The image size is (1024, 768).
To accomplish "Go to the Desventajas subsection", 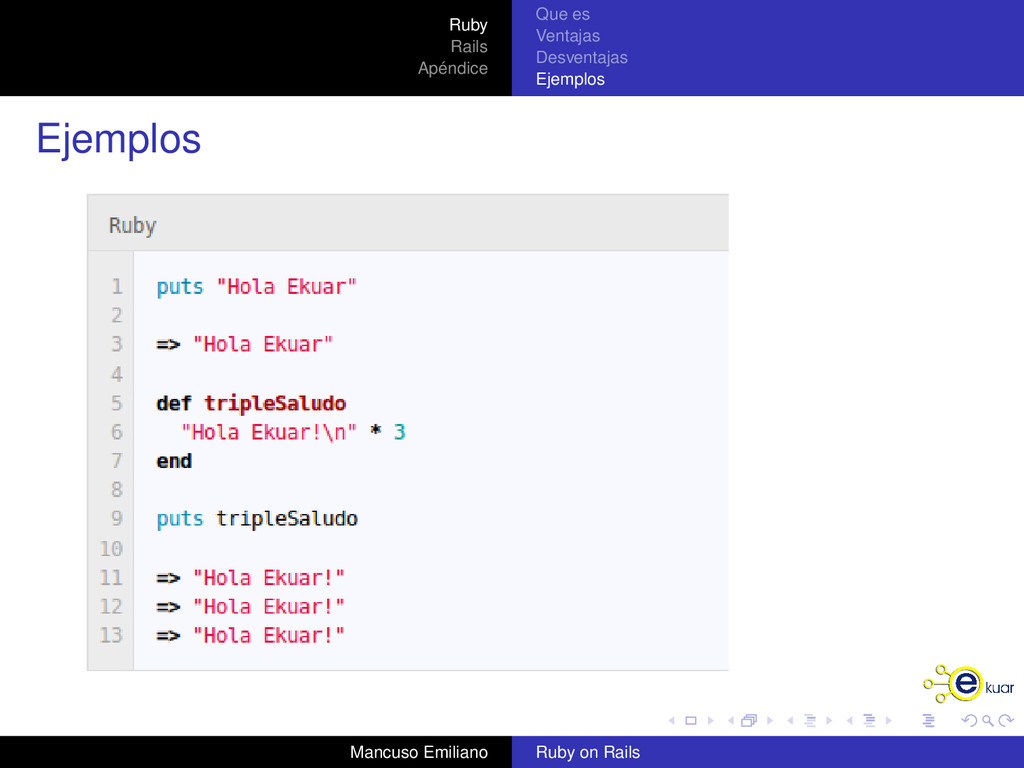I will 582,57.
